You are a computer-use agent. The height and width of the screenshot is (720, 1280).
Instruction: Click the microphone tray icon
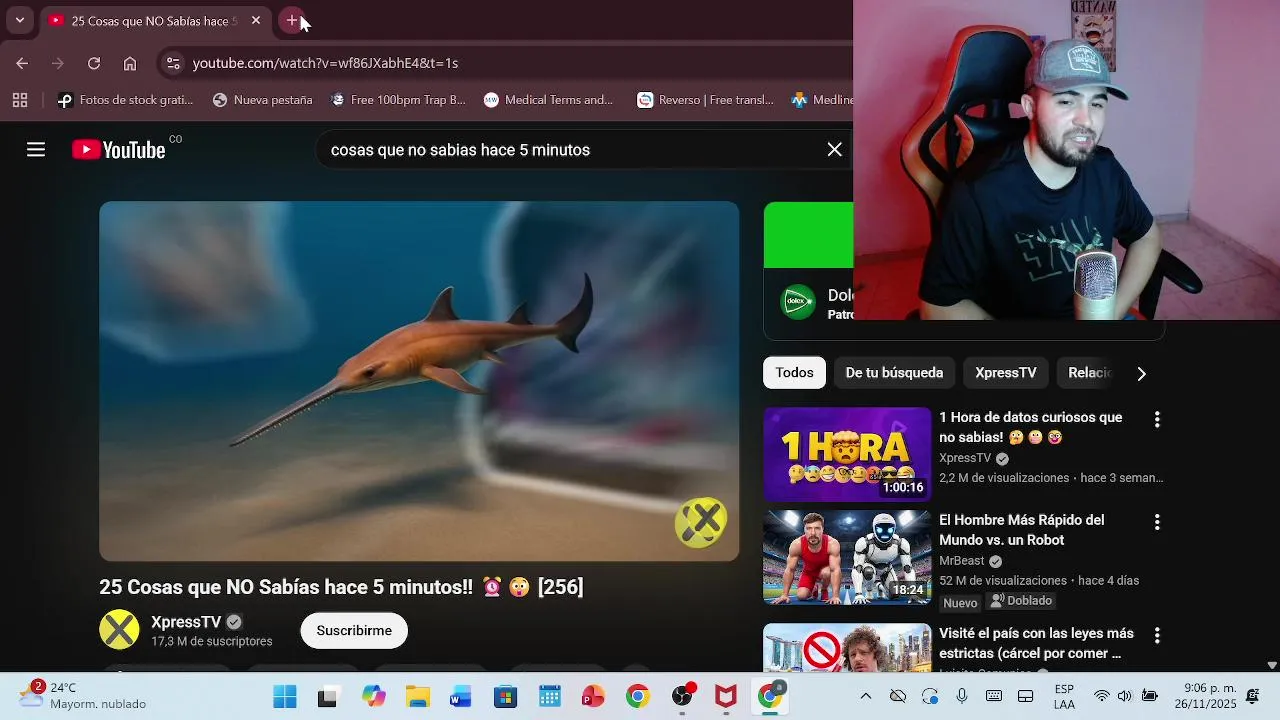(962, 696)
